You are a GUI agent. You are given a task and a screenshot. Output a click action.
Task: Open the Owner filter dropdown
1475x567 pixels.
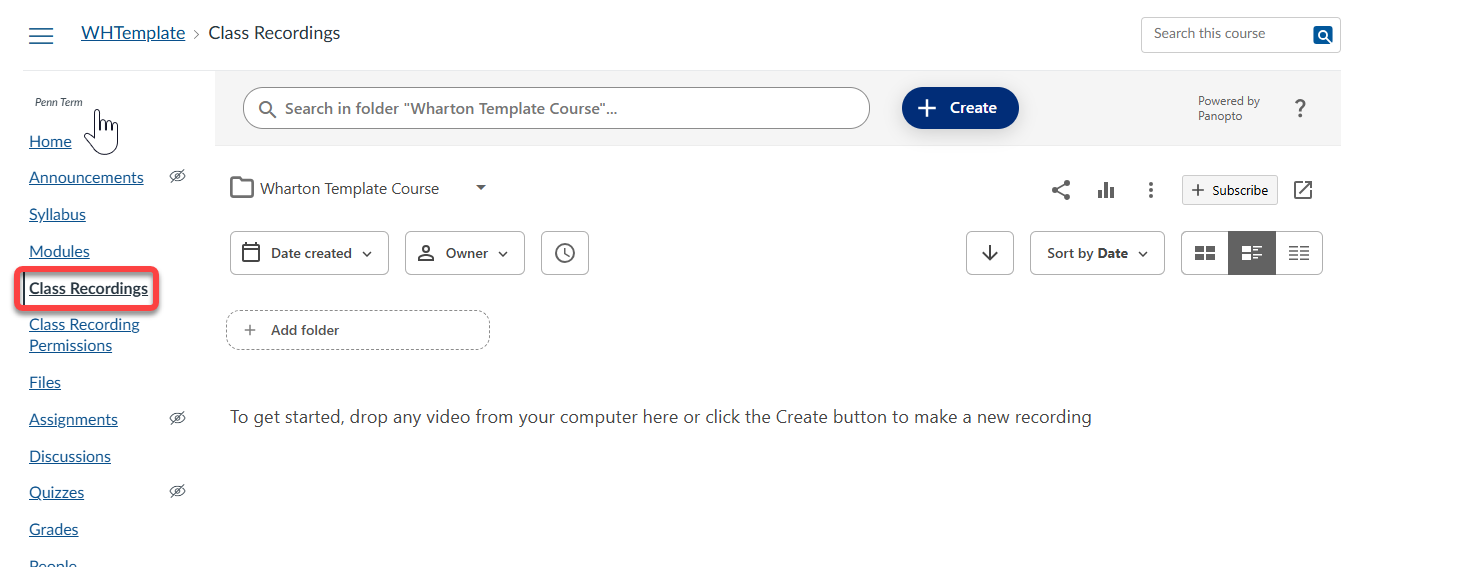pyautogui.click(x=465, y=253)
